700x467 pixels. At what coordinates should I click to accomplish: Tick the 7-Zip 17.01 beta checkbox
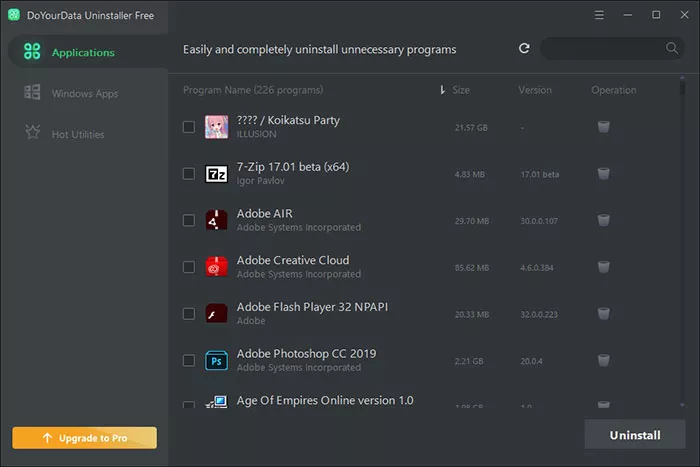pyautogui.click(x=189, y=174)
